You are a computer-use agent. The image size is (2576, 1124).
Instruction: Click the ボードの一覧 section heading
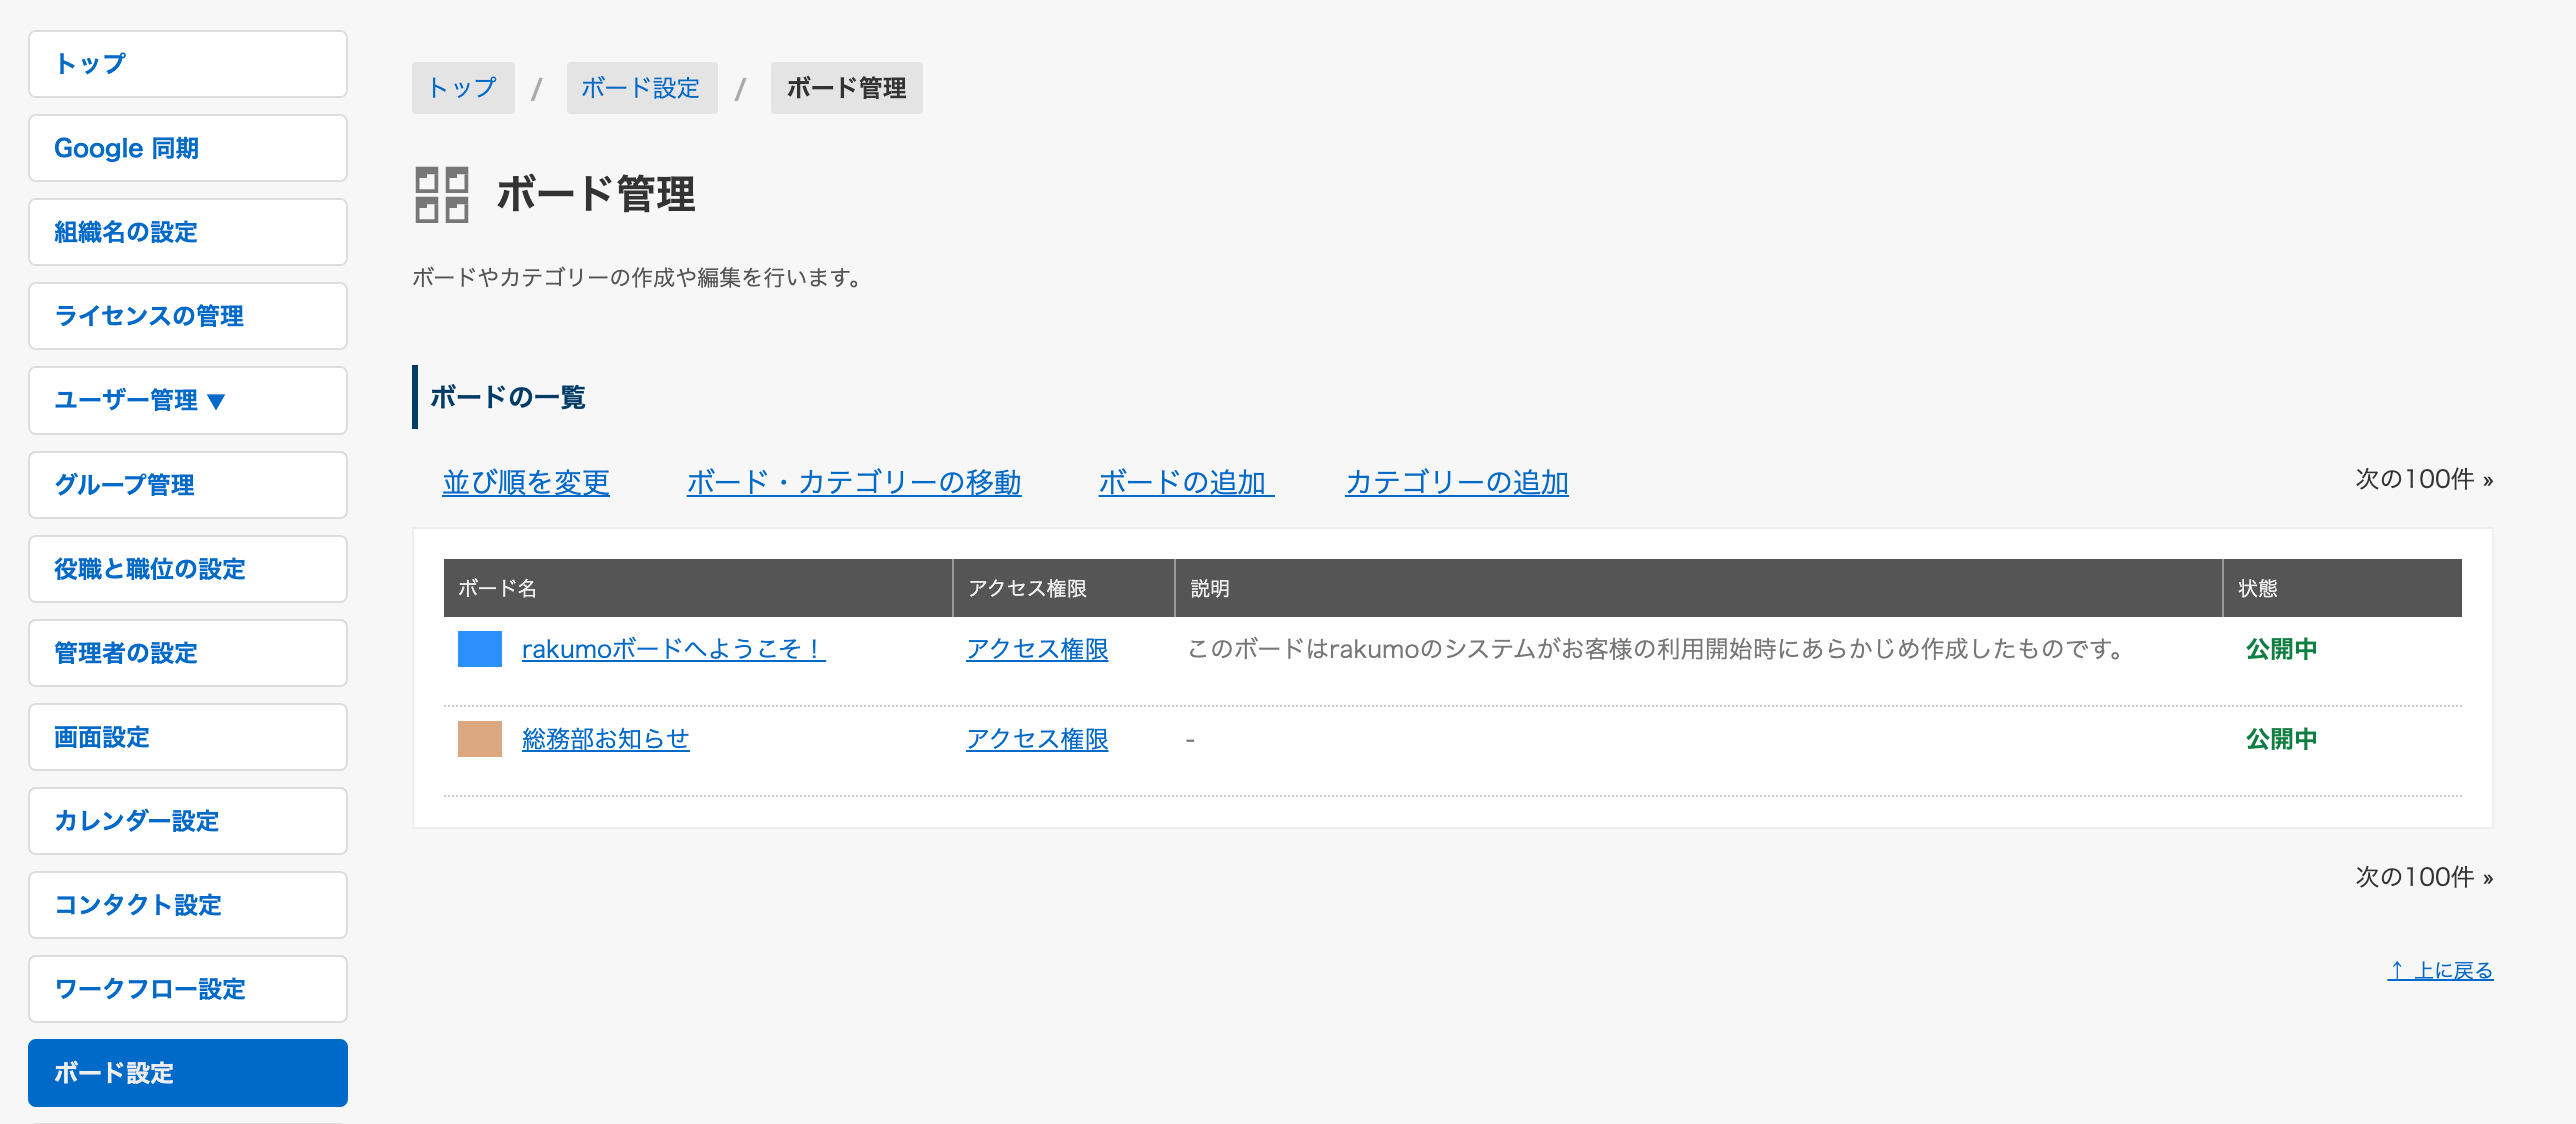508,397
